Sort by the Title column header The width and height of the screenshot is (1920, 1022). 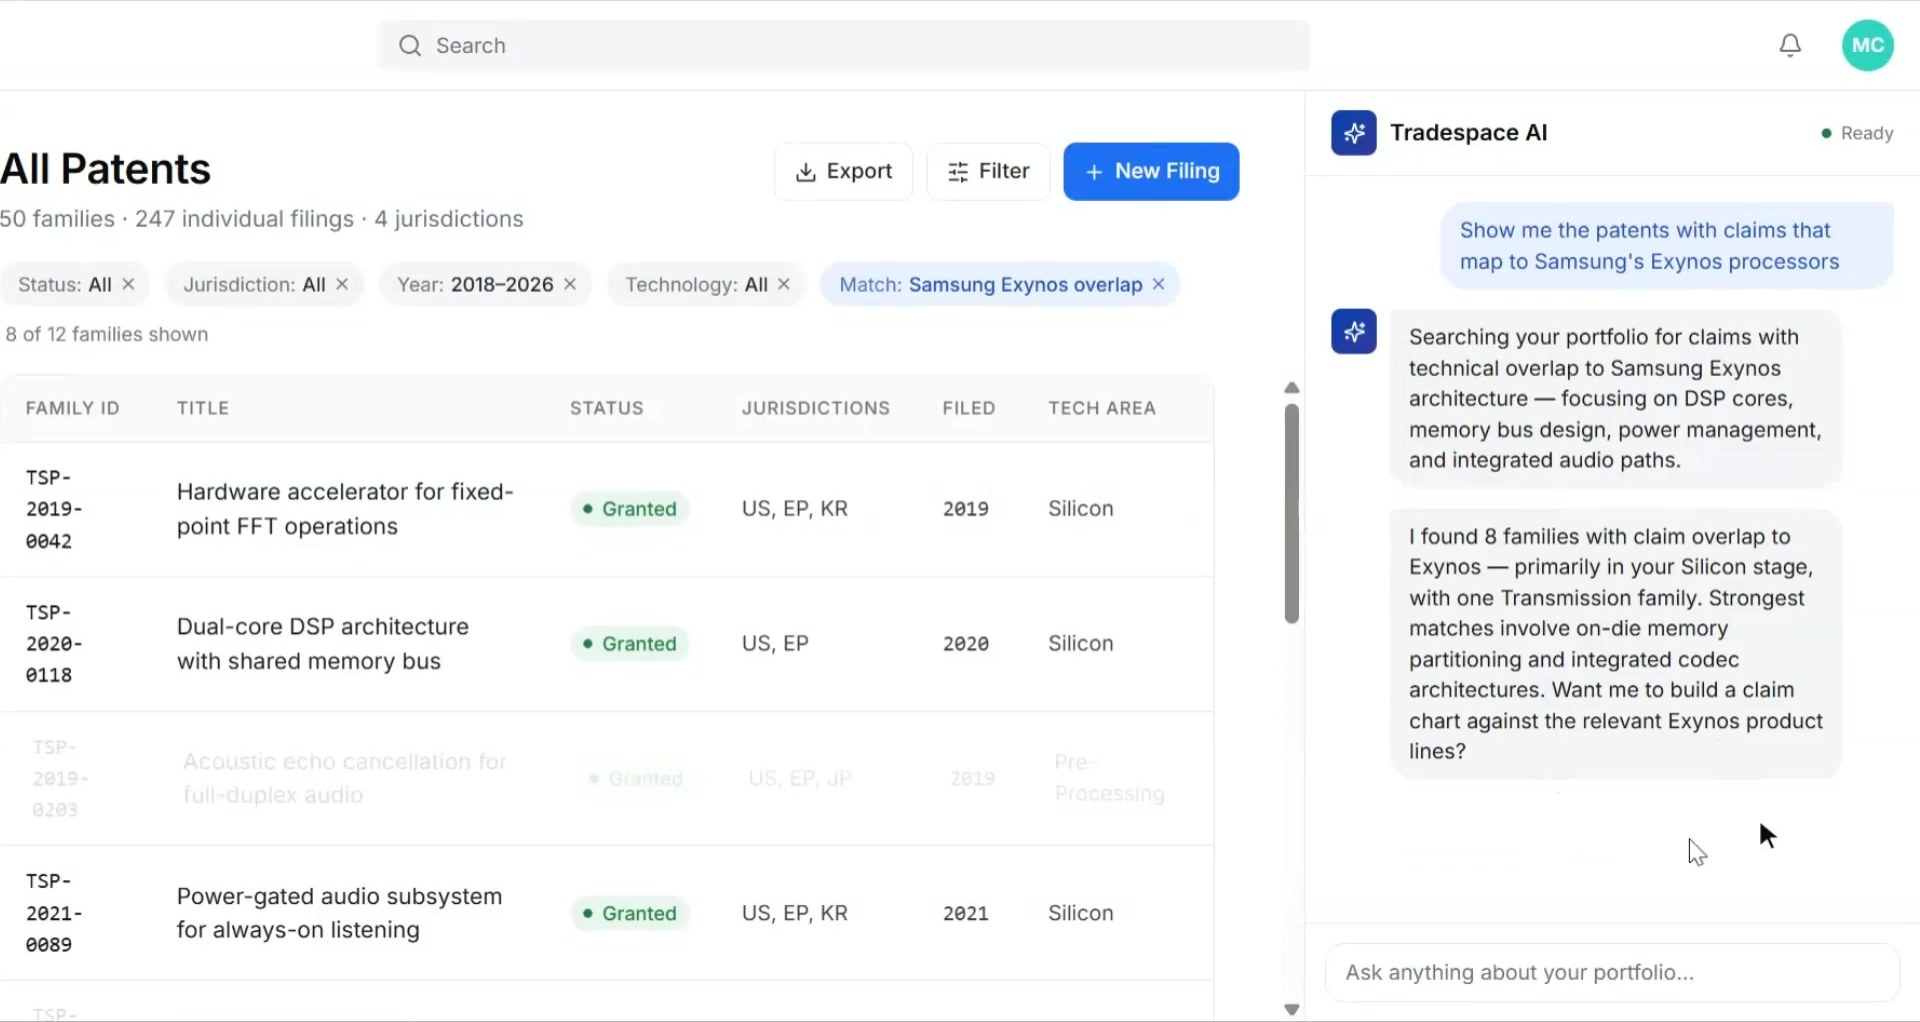coord(203,408)
